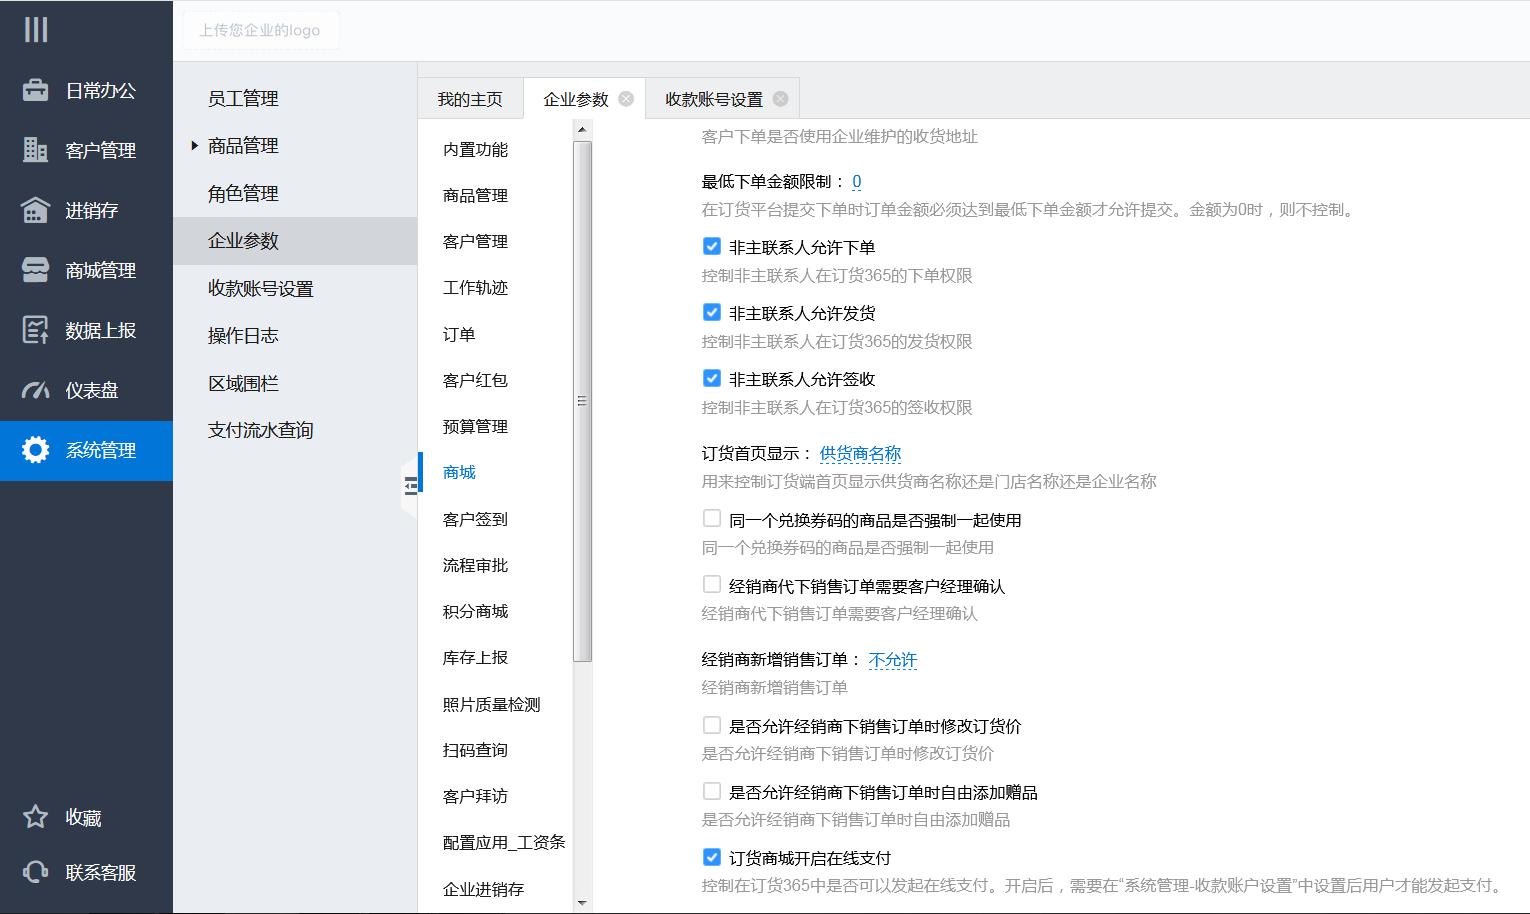Enable 经销商代下销售订单需要客户经理确认 checkbox
The width and height of the screenshot is (1530, 914).
click(x=712, y=585)
